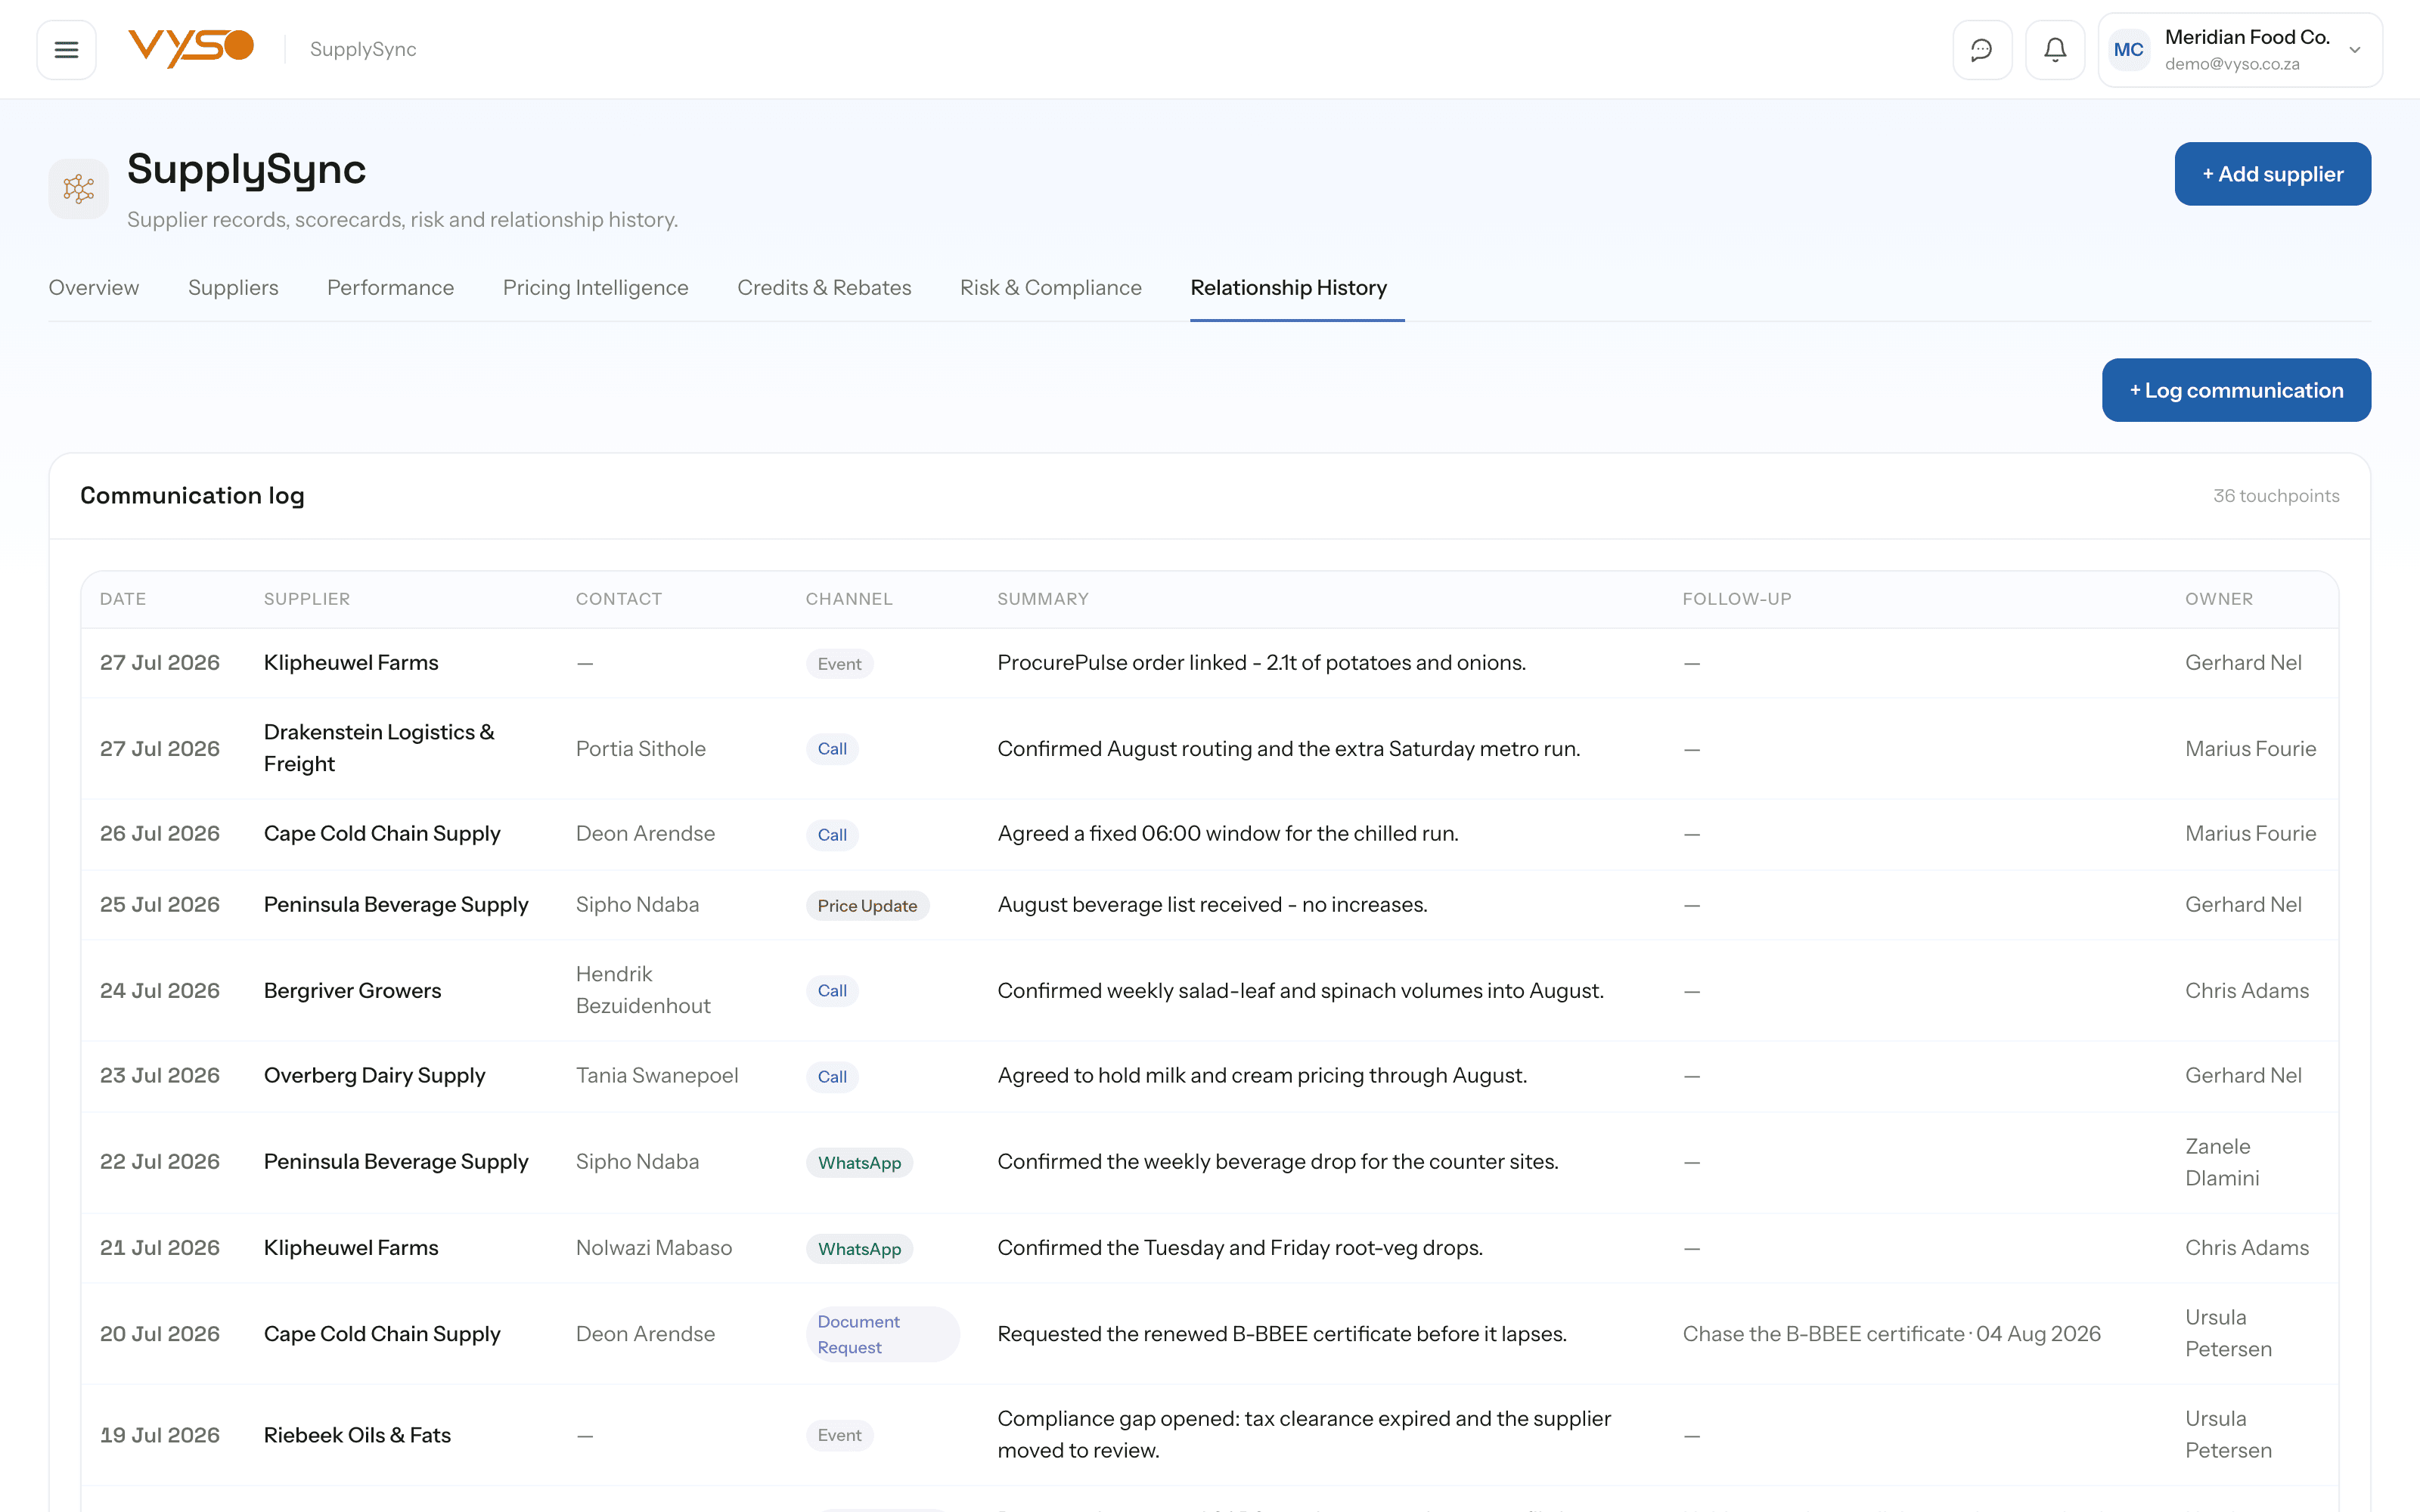Select the Relationship History tab
This screenshot has width=2420, height=1512.
pyautogui.click(x=1288, y=288)
